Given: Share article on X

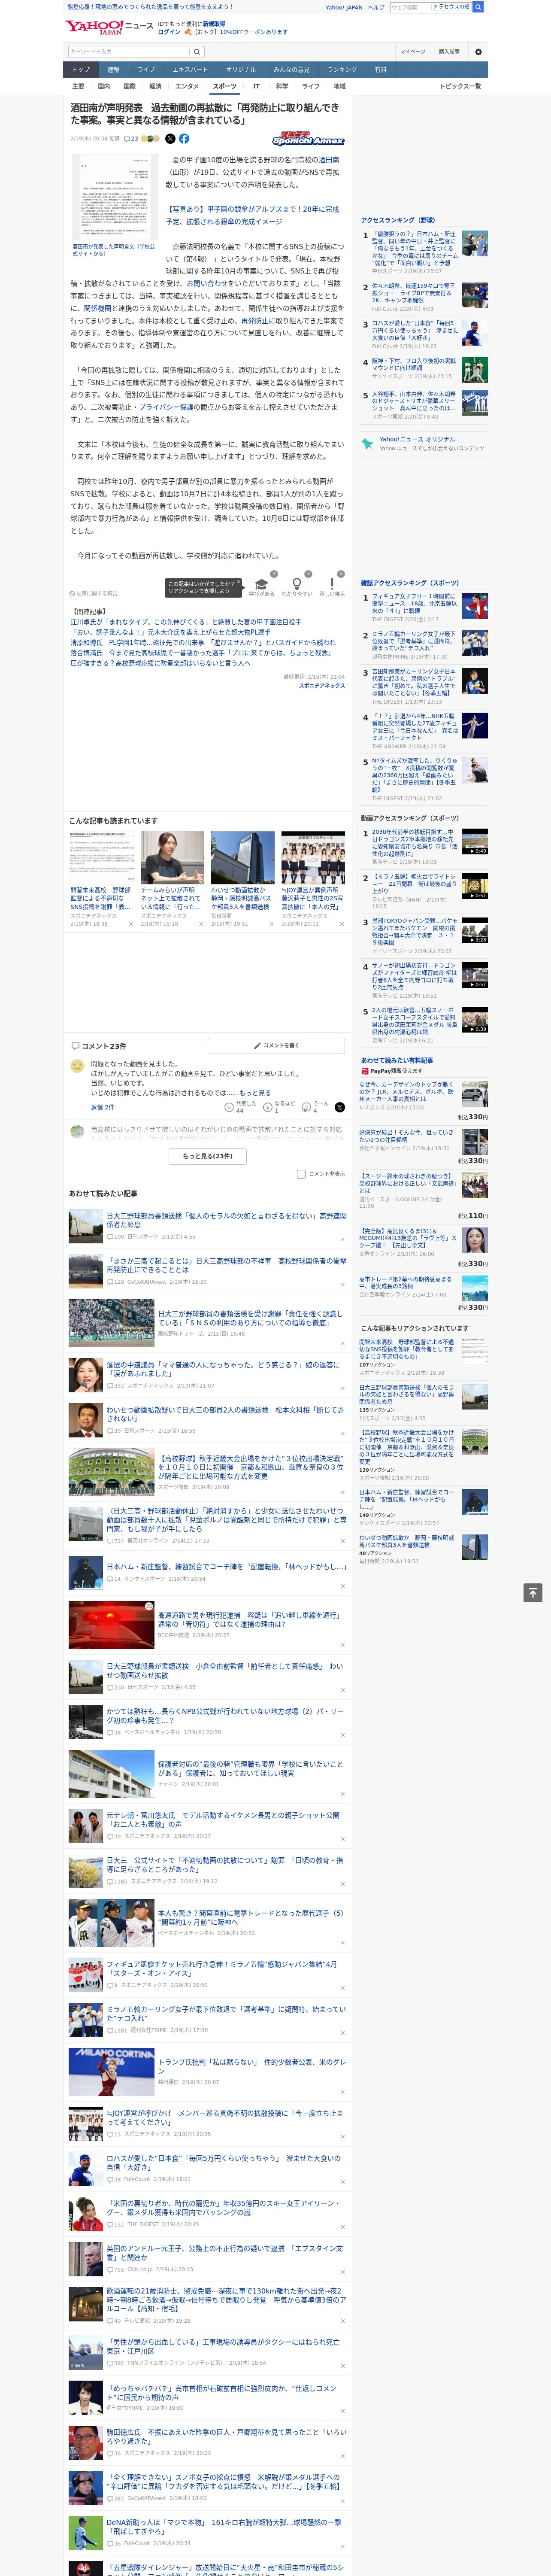Looking at the screenshot, I should 170,139.
